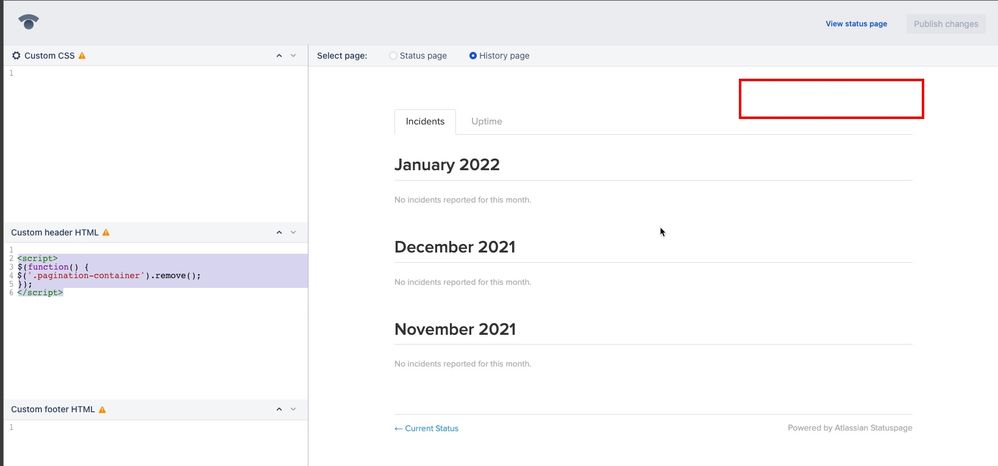Expand Custom CSS panel with down chevron

[x=293, y=55]
